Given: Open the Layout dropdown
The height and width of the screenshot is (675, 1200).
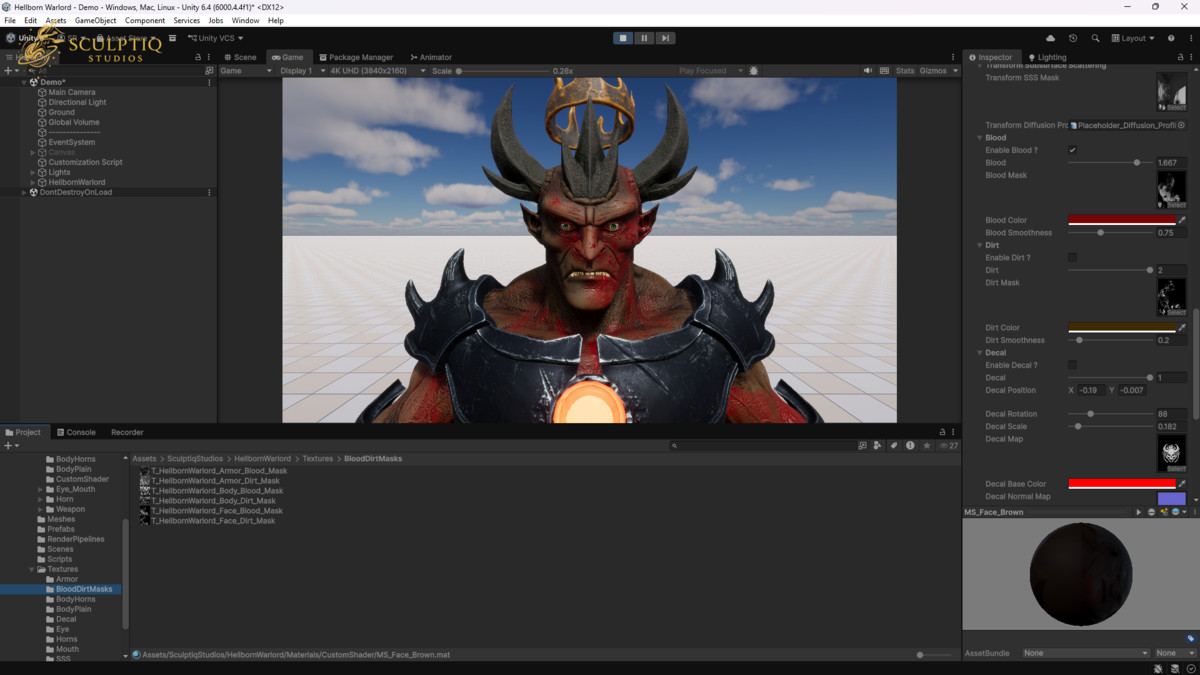Looking at the screenshot, I should click(x=1132, y=38).
